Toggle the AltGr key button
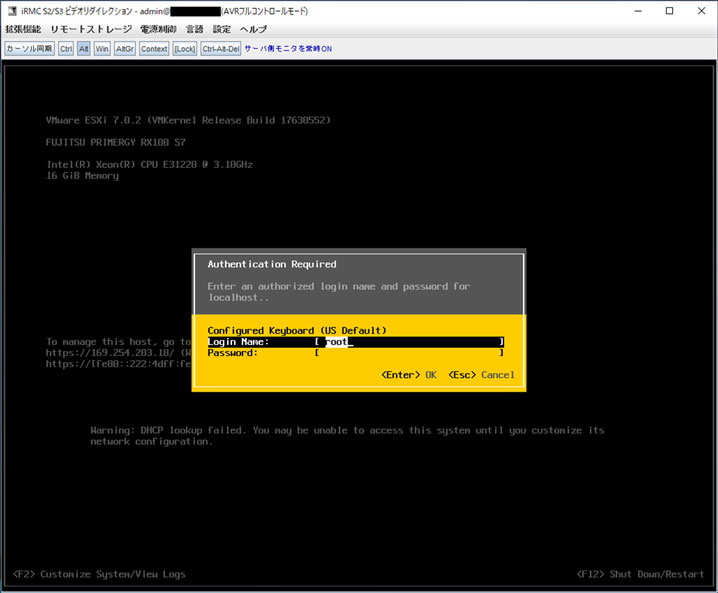 [x=125, y=49]
